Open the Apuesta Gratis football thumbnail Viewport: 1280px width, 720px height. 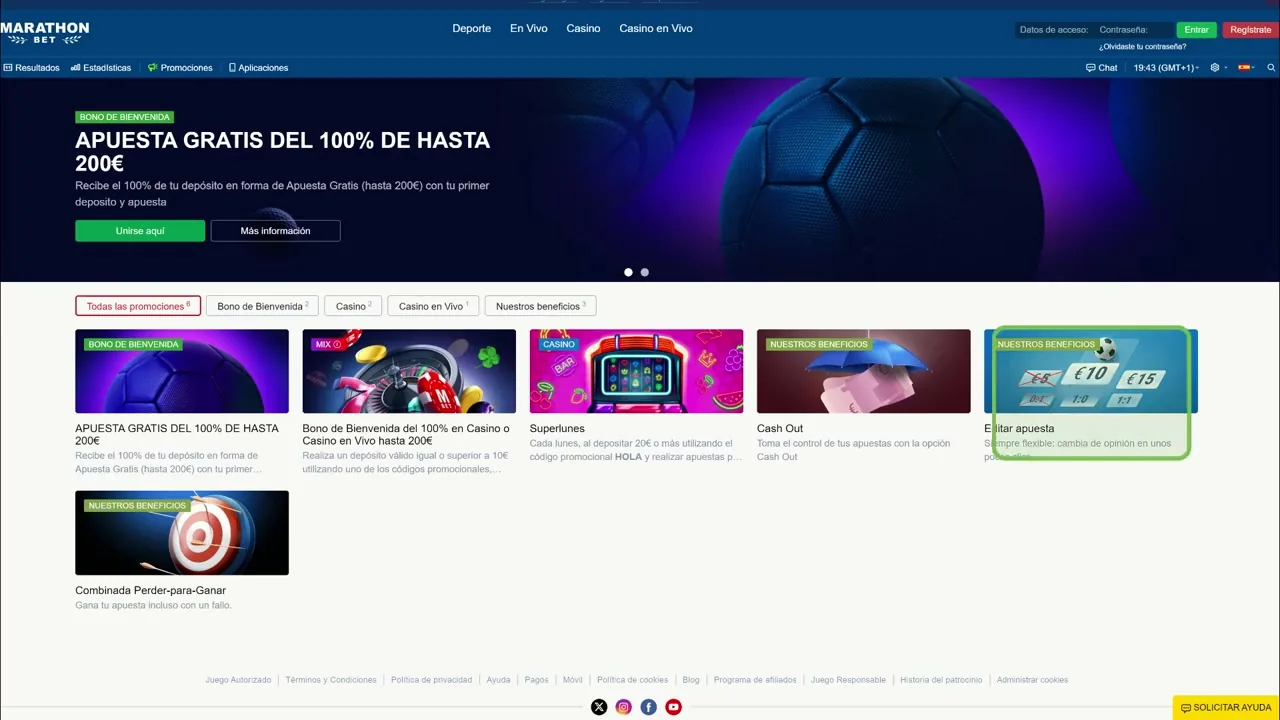point(182,371)
